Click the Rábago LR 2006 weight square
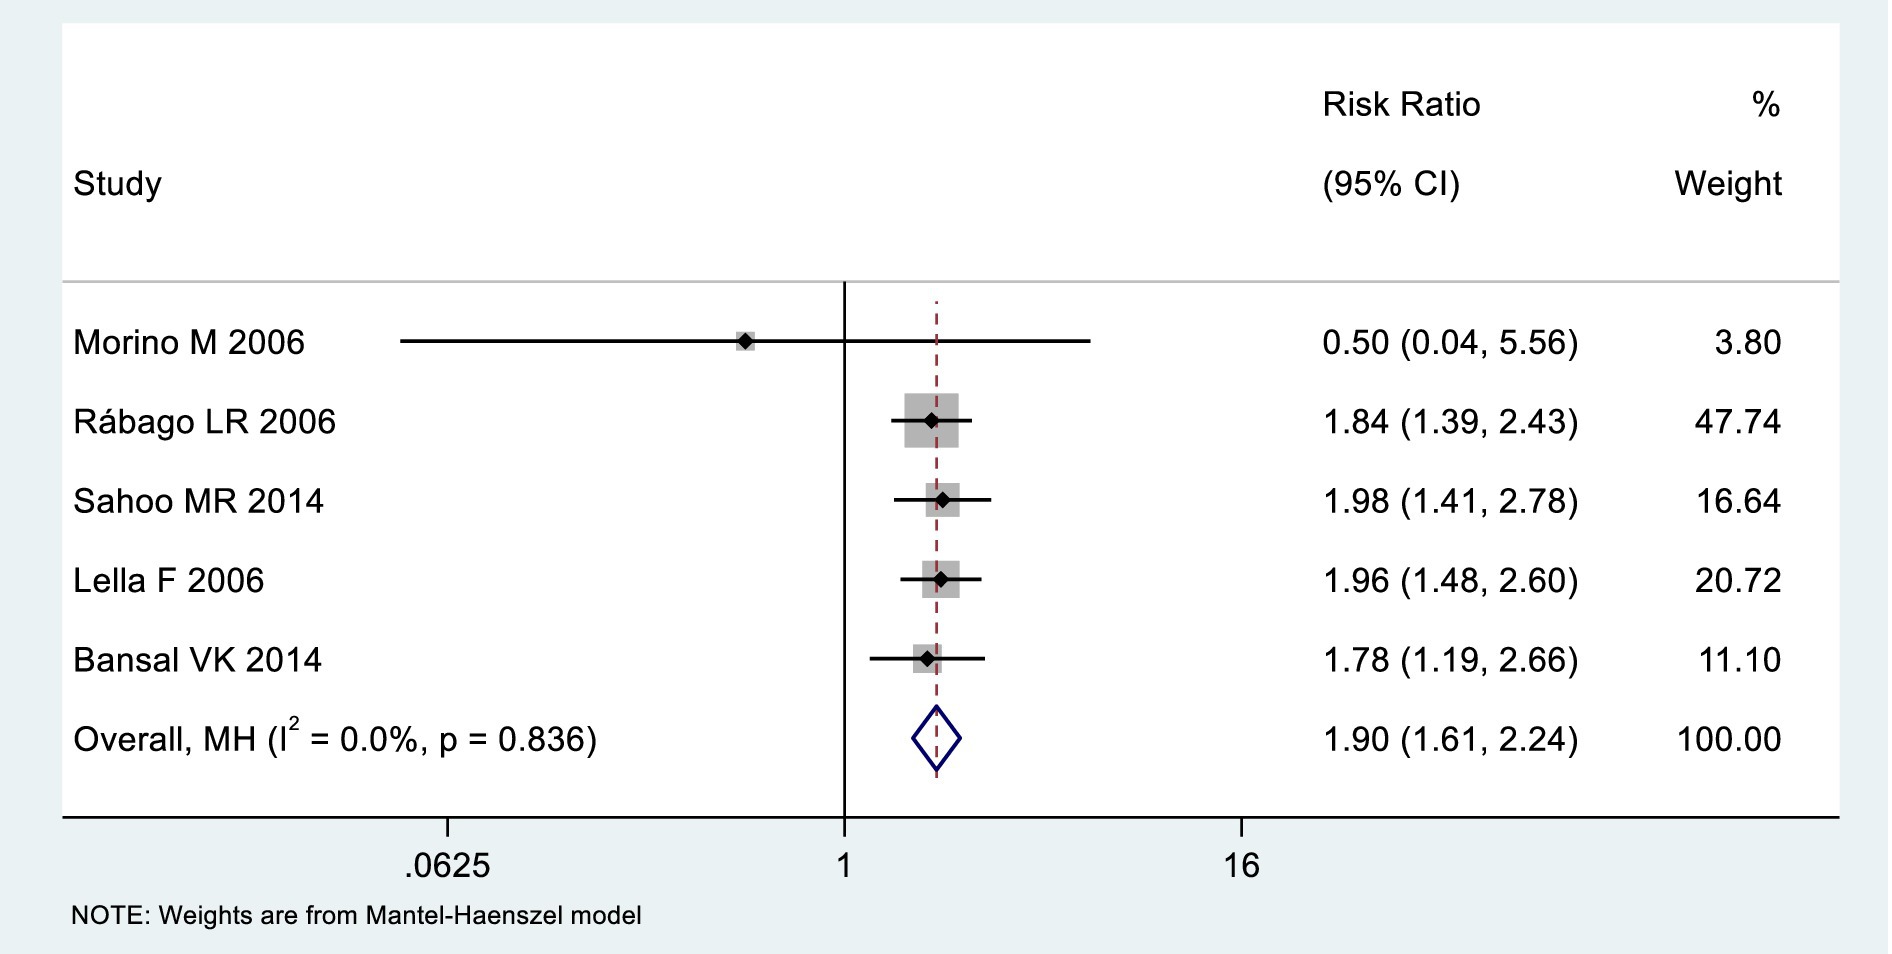This screenshot has width=1892, height=954. pyautogui.click(x=931, y=421)
